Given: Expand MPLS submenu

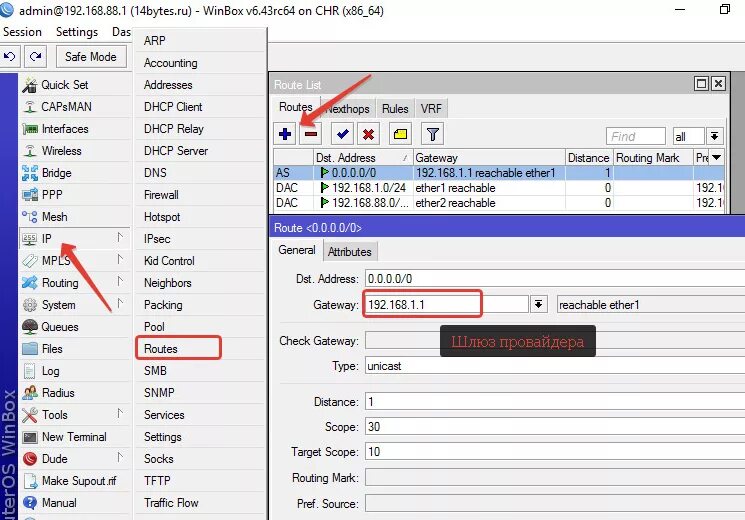Looking at the screenshot, I should coord(75,260).
